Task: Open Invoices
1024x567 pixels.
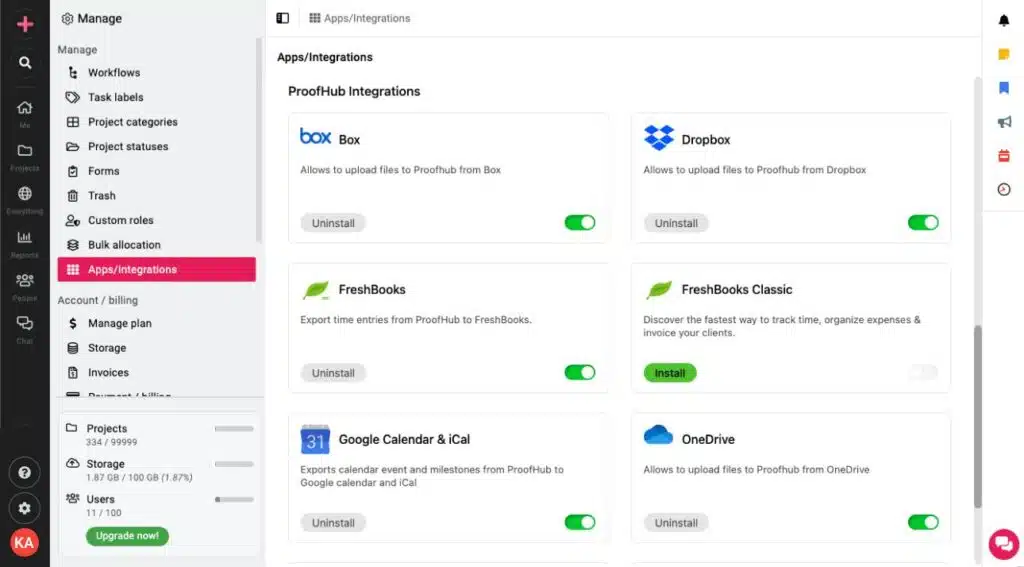Action: (x=157, y=372)
